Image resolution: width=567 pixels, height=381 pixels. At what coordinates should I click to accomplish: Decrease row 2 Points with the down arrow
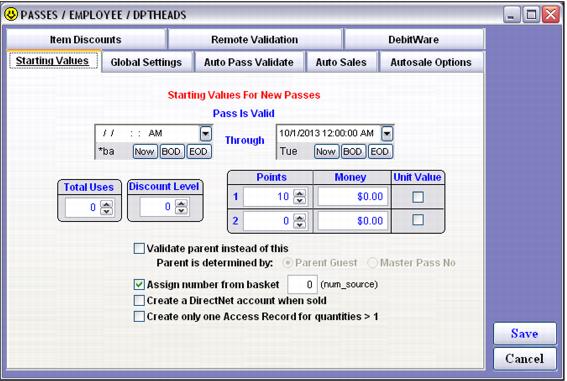tap(299, 225)
